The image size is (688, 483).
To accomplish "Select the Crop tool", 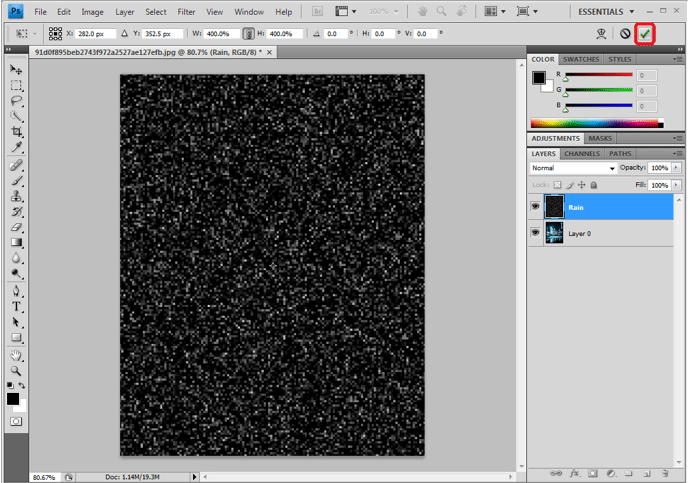I will 17,132.
